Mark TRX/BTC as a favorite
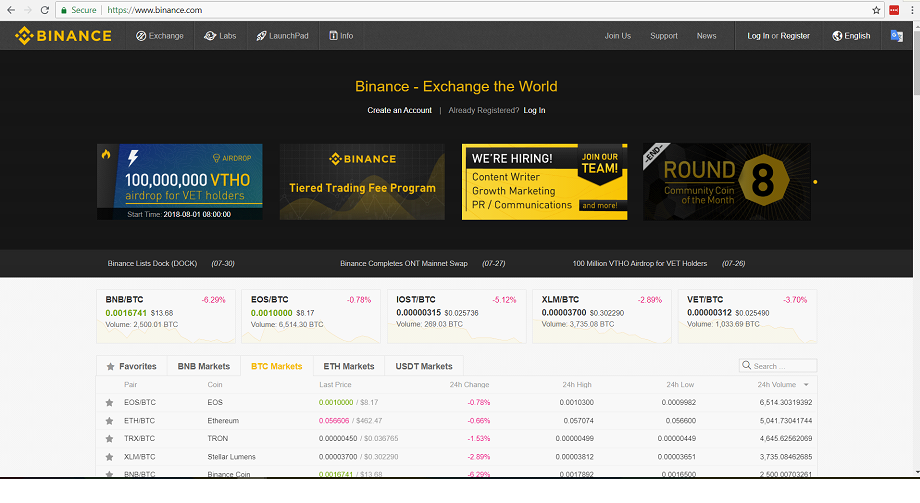This screenshot has height=503, width=920. pyautogui.click(x=109, y=438)
